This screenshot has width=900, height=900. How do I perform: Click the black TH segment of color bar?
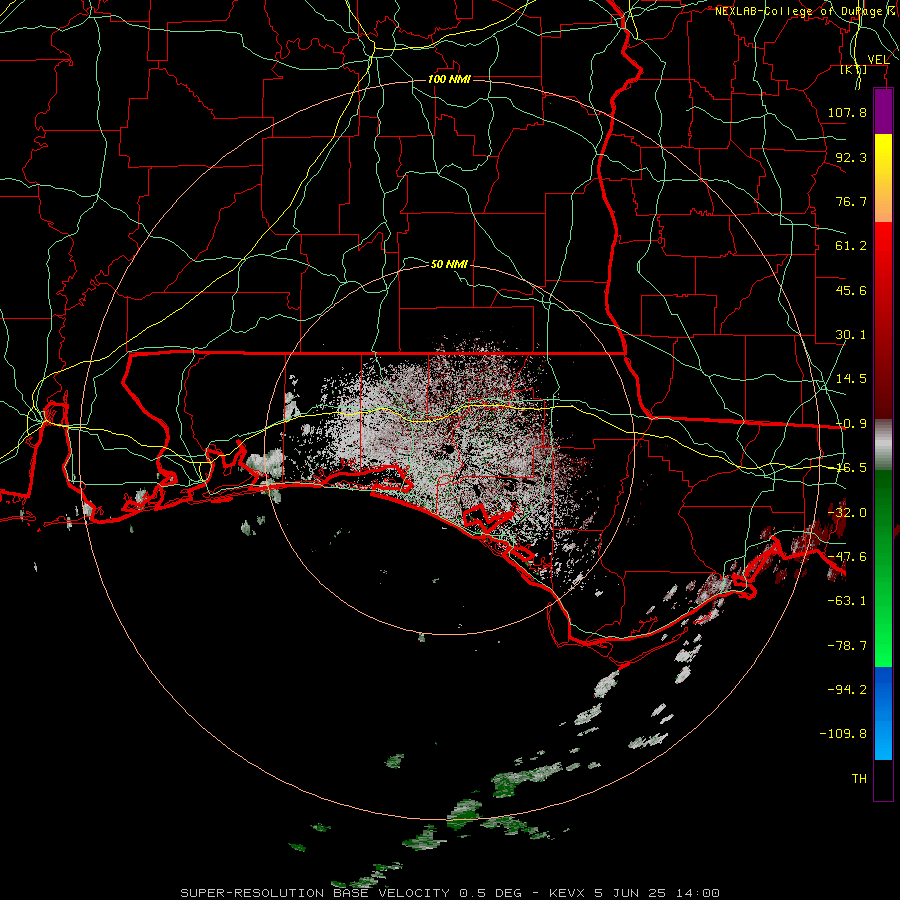click(883, 780)
